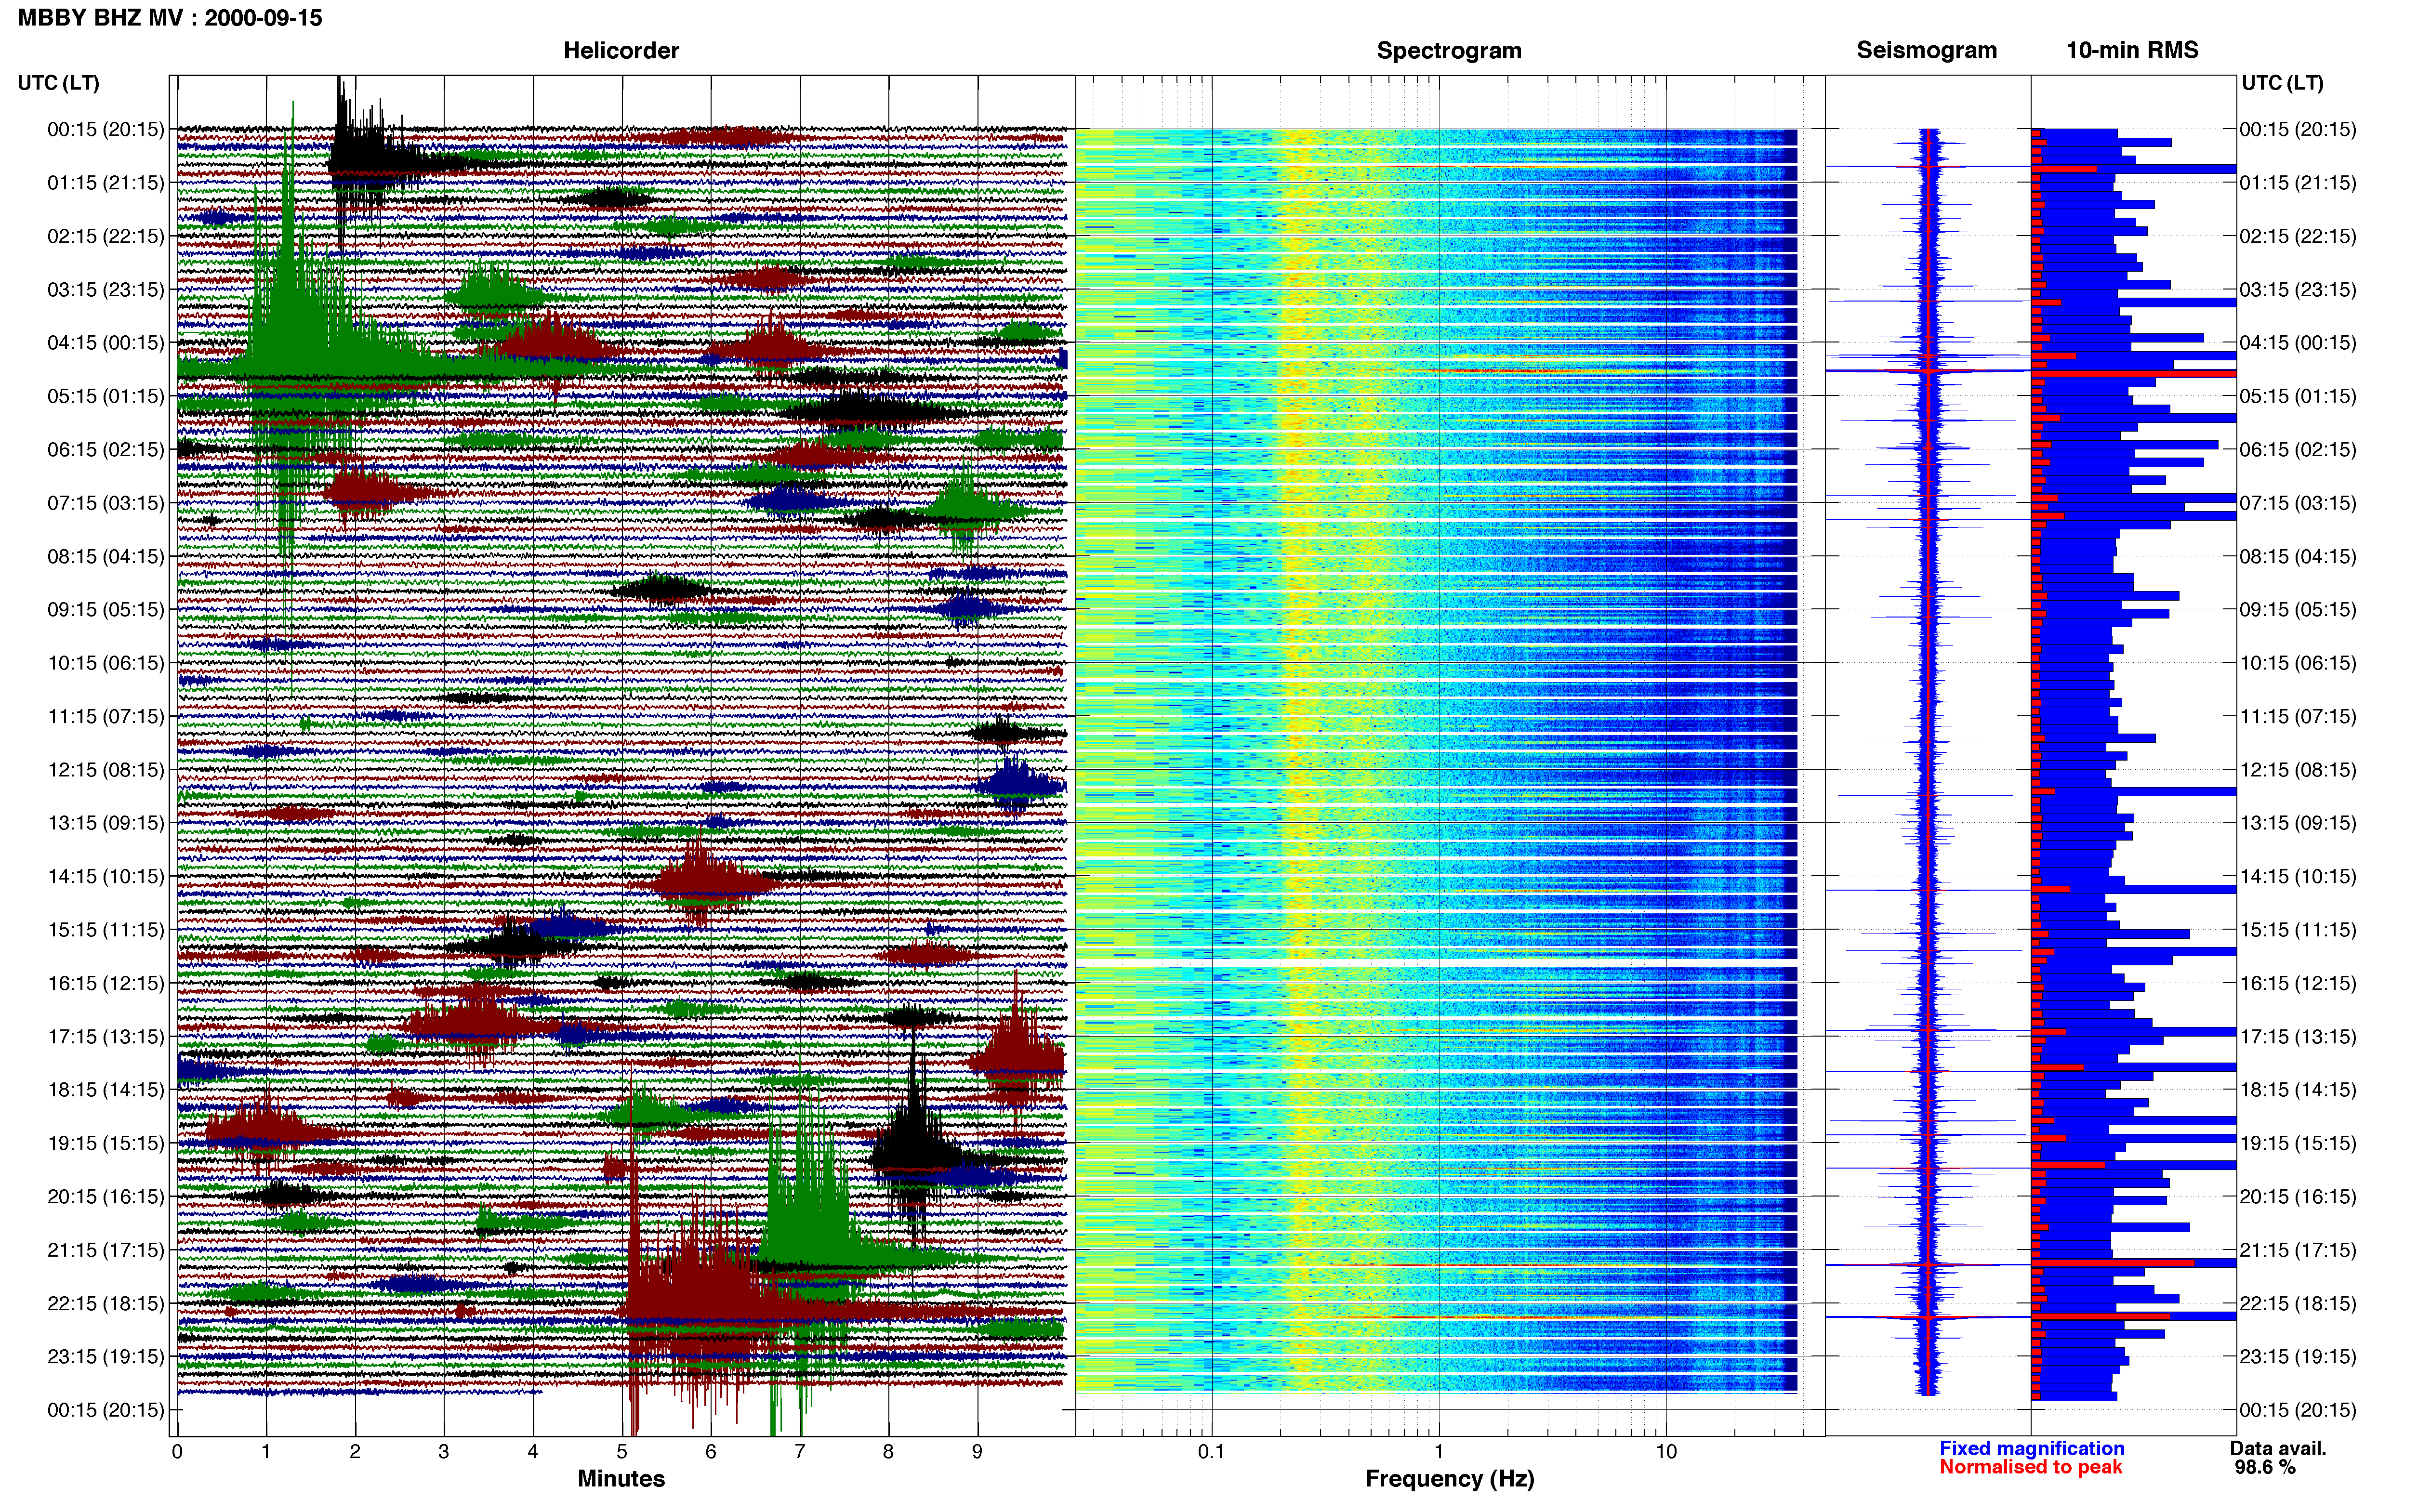This screenshot has height=1512, width=2418.
Task: Click right time label '05:15 (01:15)'
Action: 2298,396
